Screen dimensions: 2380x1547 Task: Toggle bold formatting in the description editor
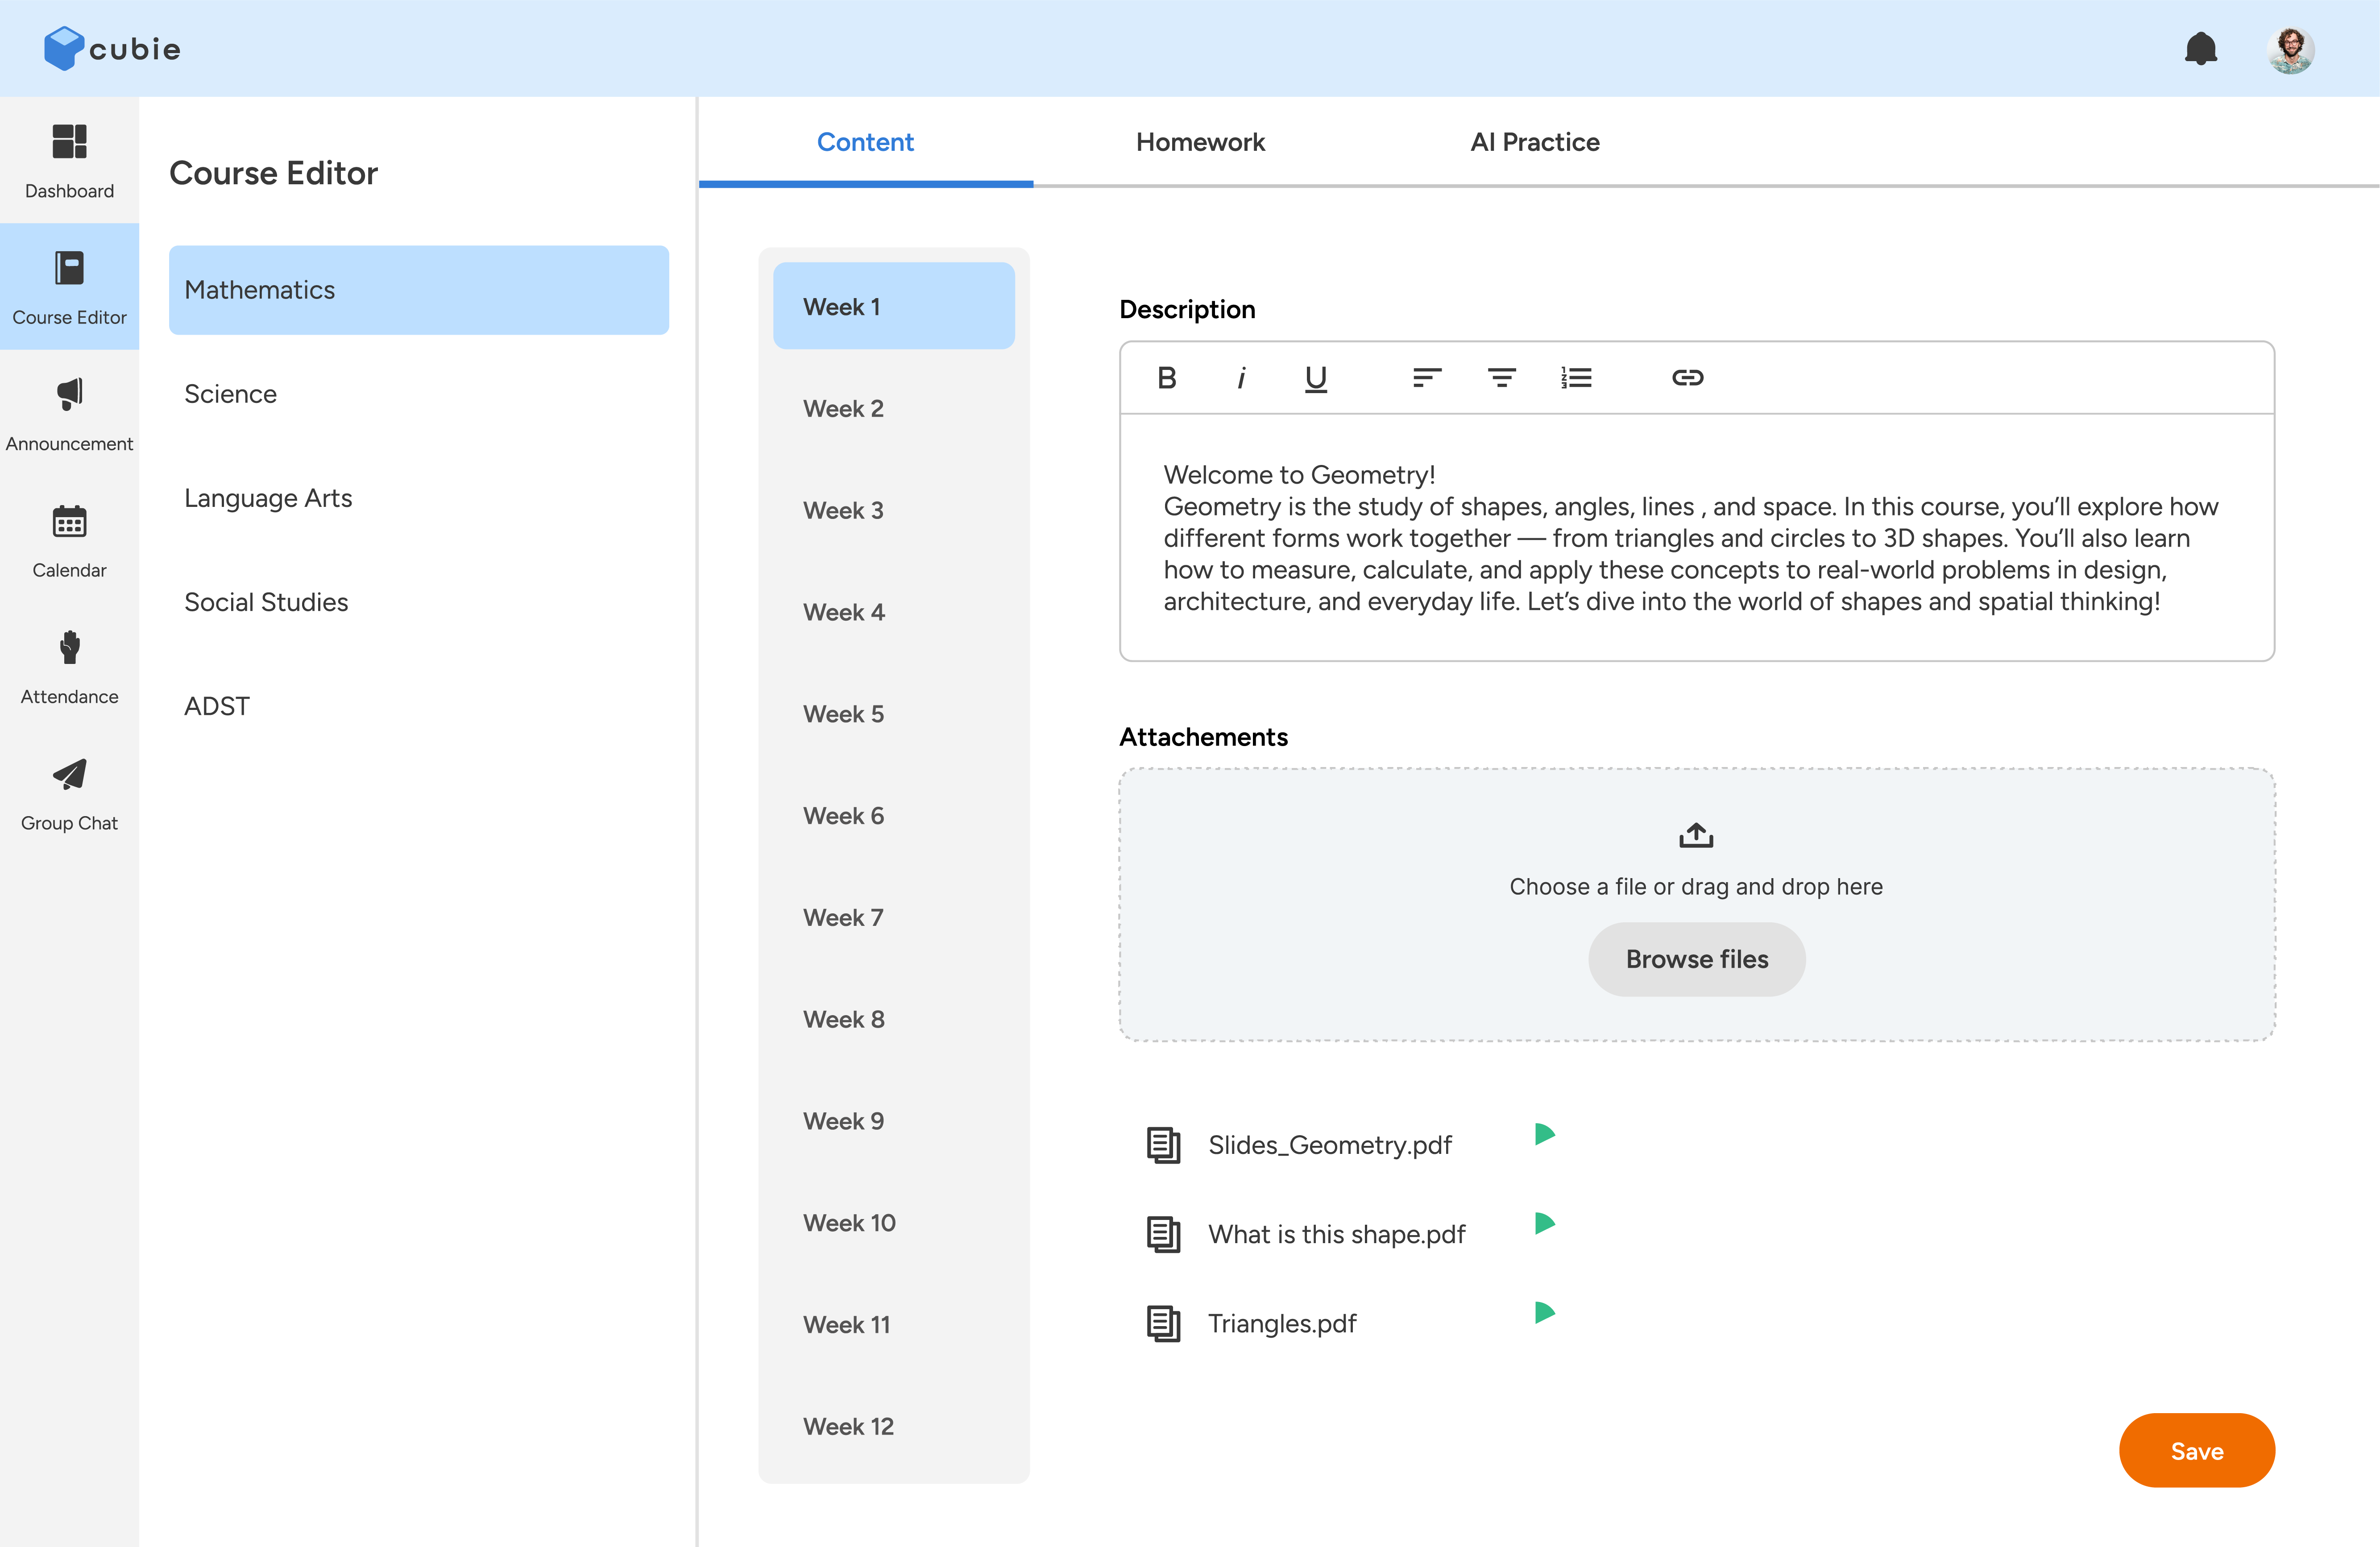click(1166, 378)
